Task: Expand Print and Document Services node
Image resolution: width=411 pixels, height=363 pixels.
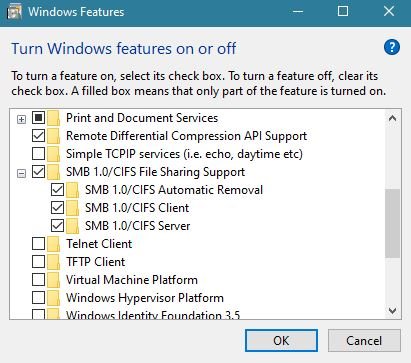Action: click(21, 119)
